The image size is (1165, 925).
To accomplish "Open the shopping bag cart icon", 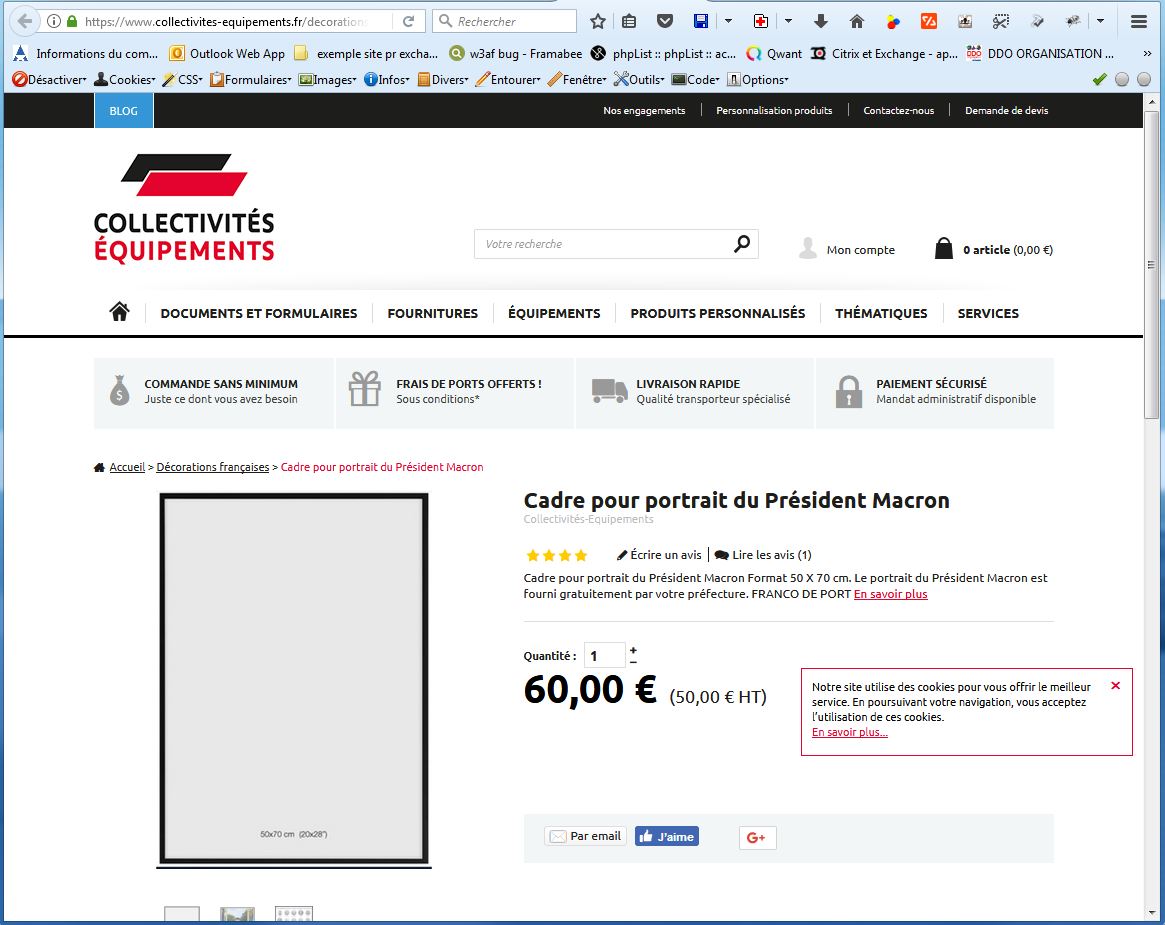I will pos(944,248).
